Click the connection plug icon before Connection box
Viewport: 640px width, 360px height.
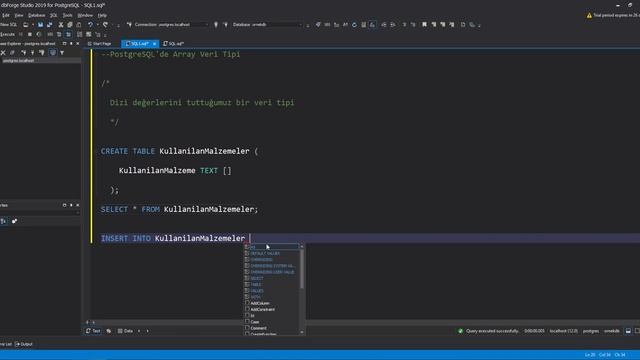pyautogui.click(x=129, y=24)
